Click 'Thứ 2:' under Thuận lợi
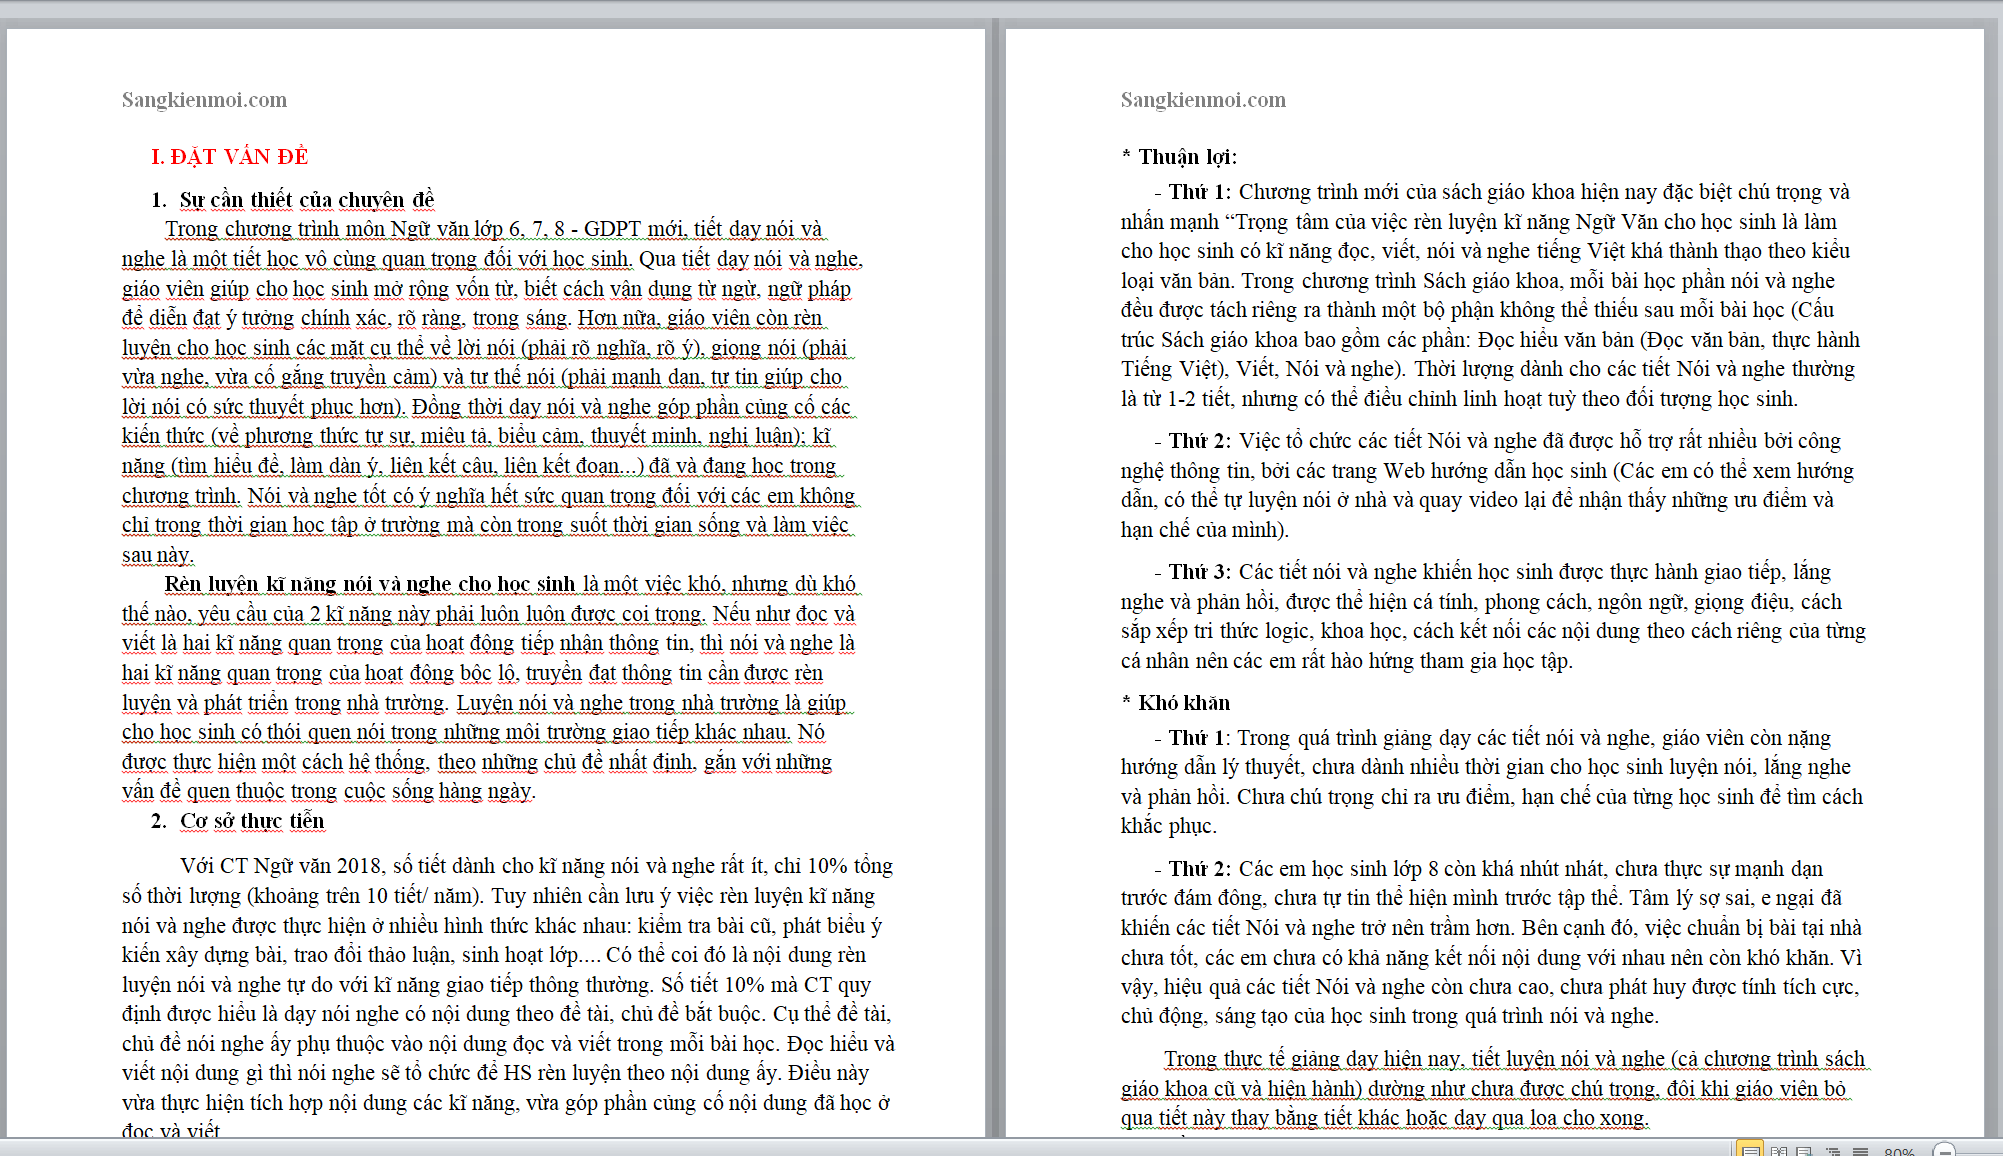The width and height of the screenshot is (2003, 1156). click(x=1200, y=441)
